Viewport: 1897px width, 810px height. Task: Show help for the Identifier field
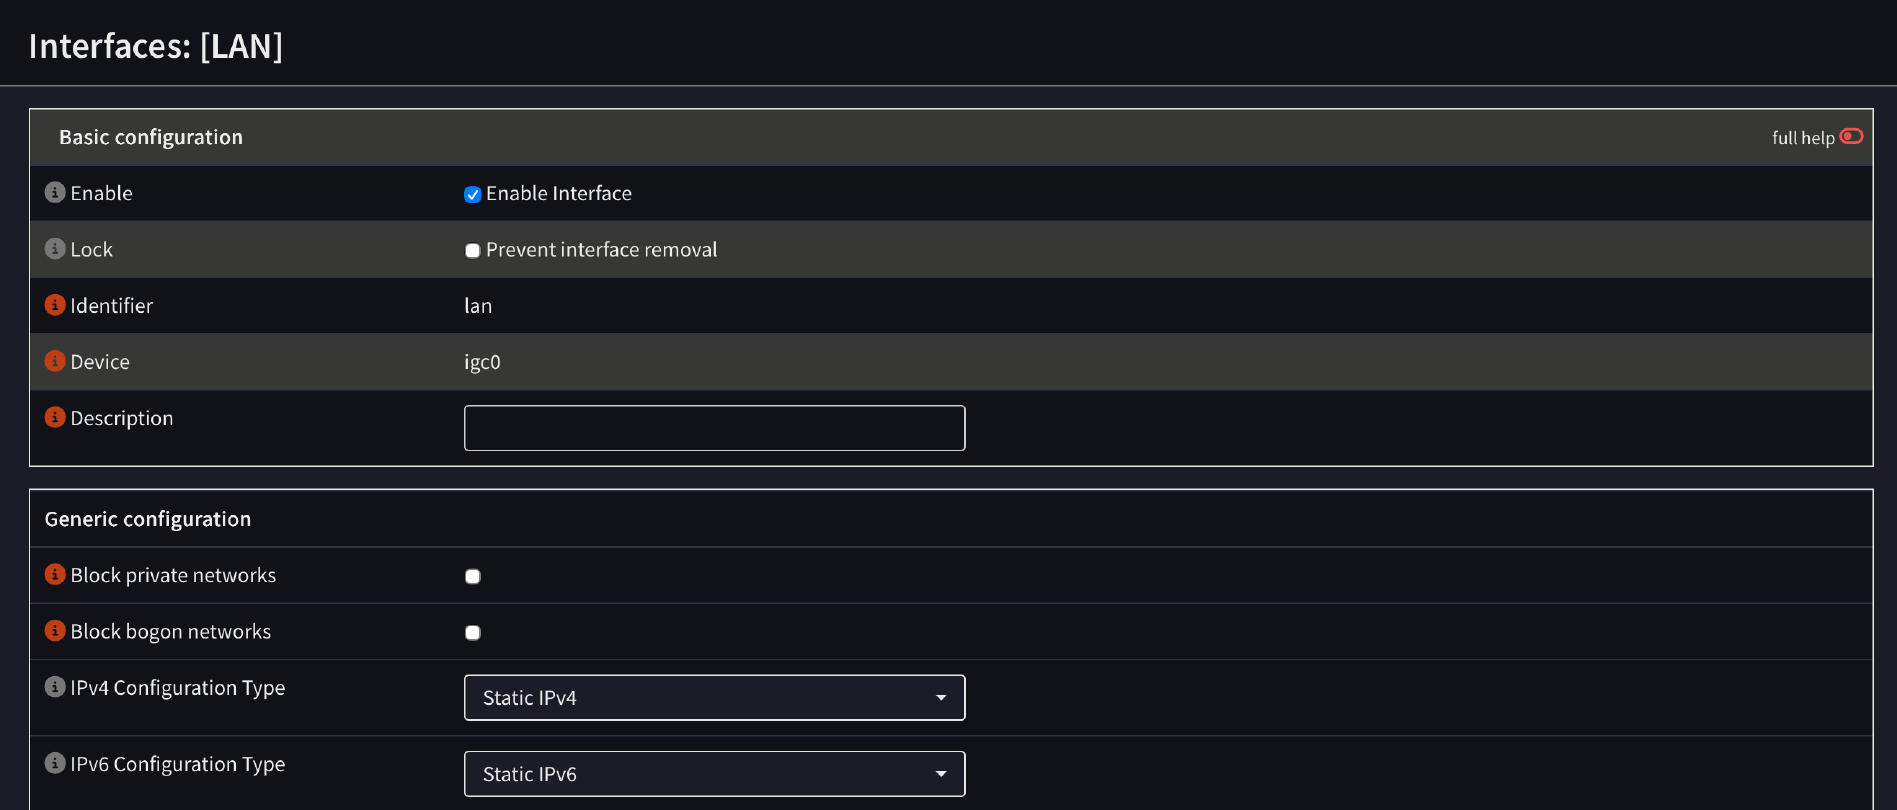click(x=55, y=305)
